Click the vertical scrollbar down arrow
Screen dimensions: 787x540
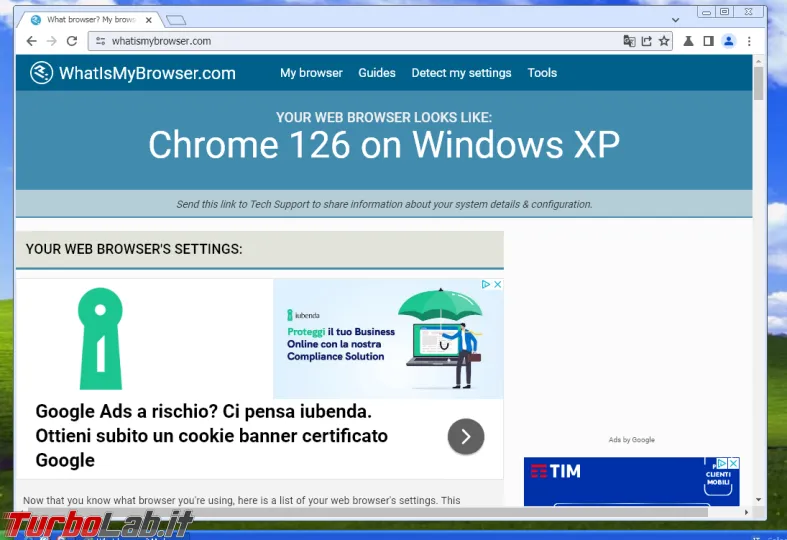(x=758, y=499)
